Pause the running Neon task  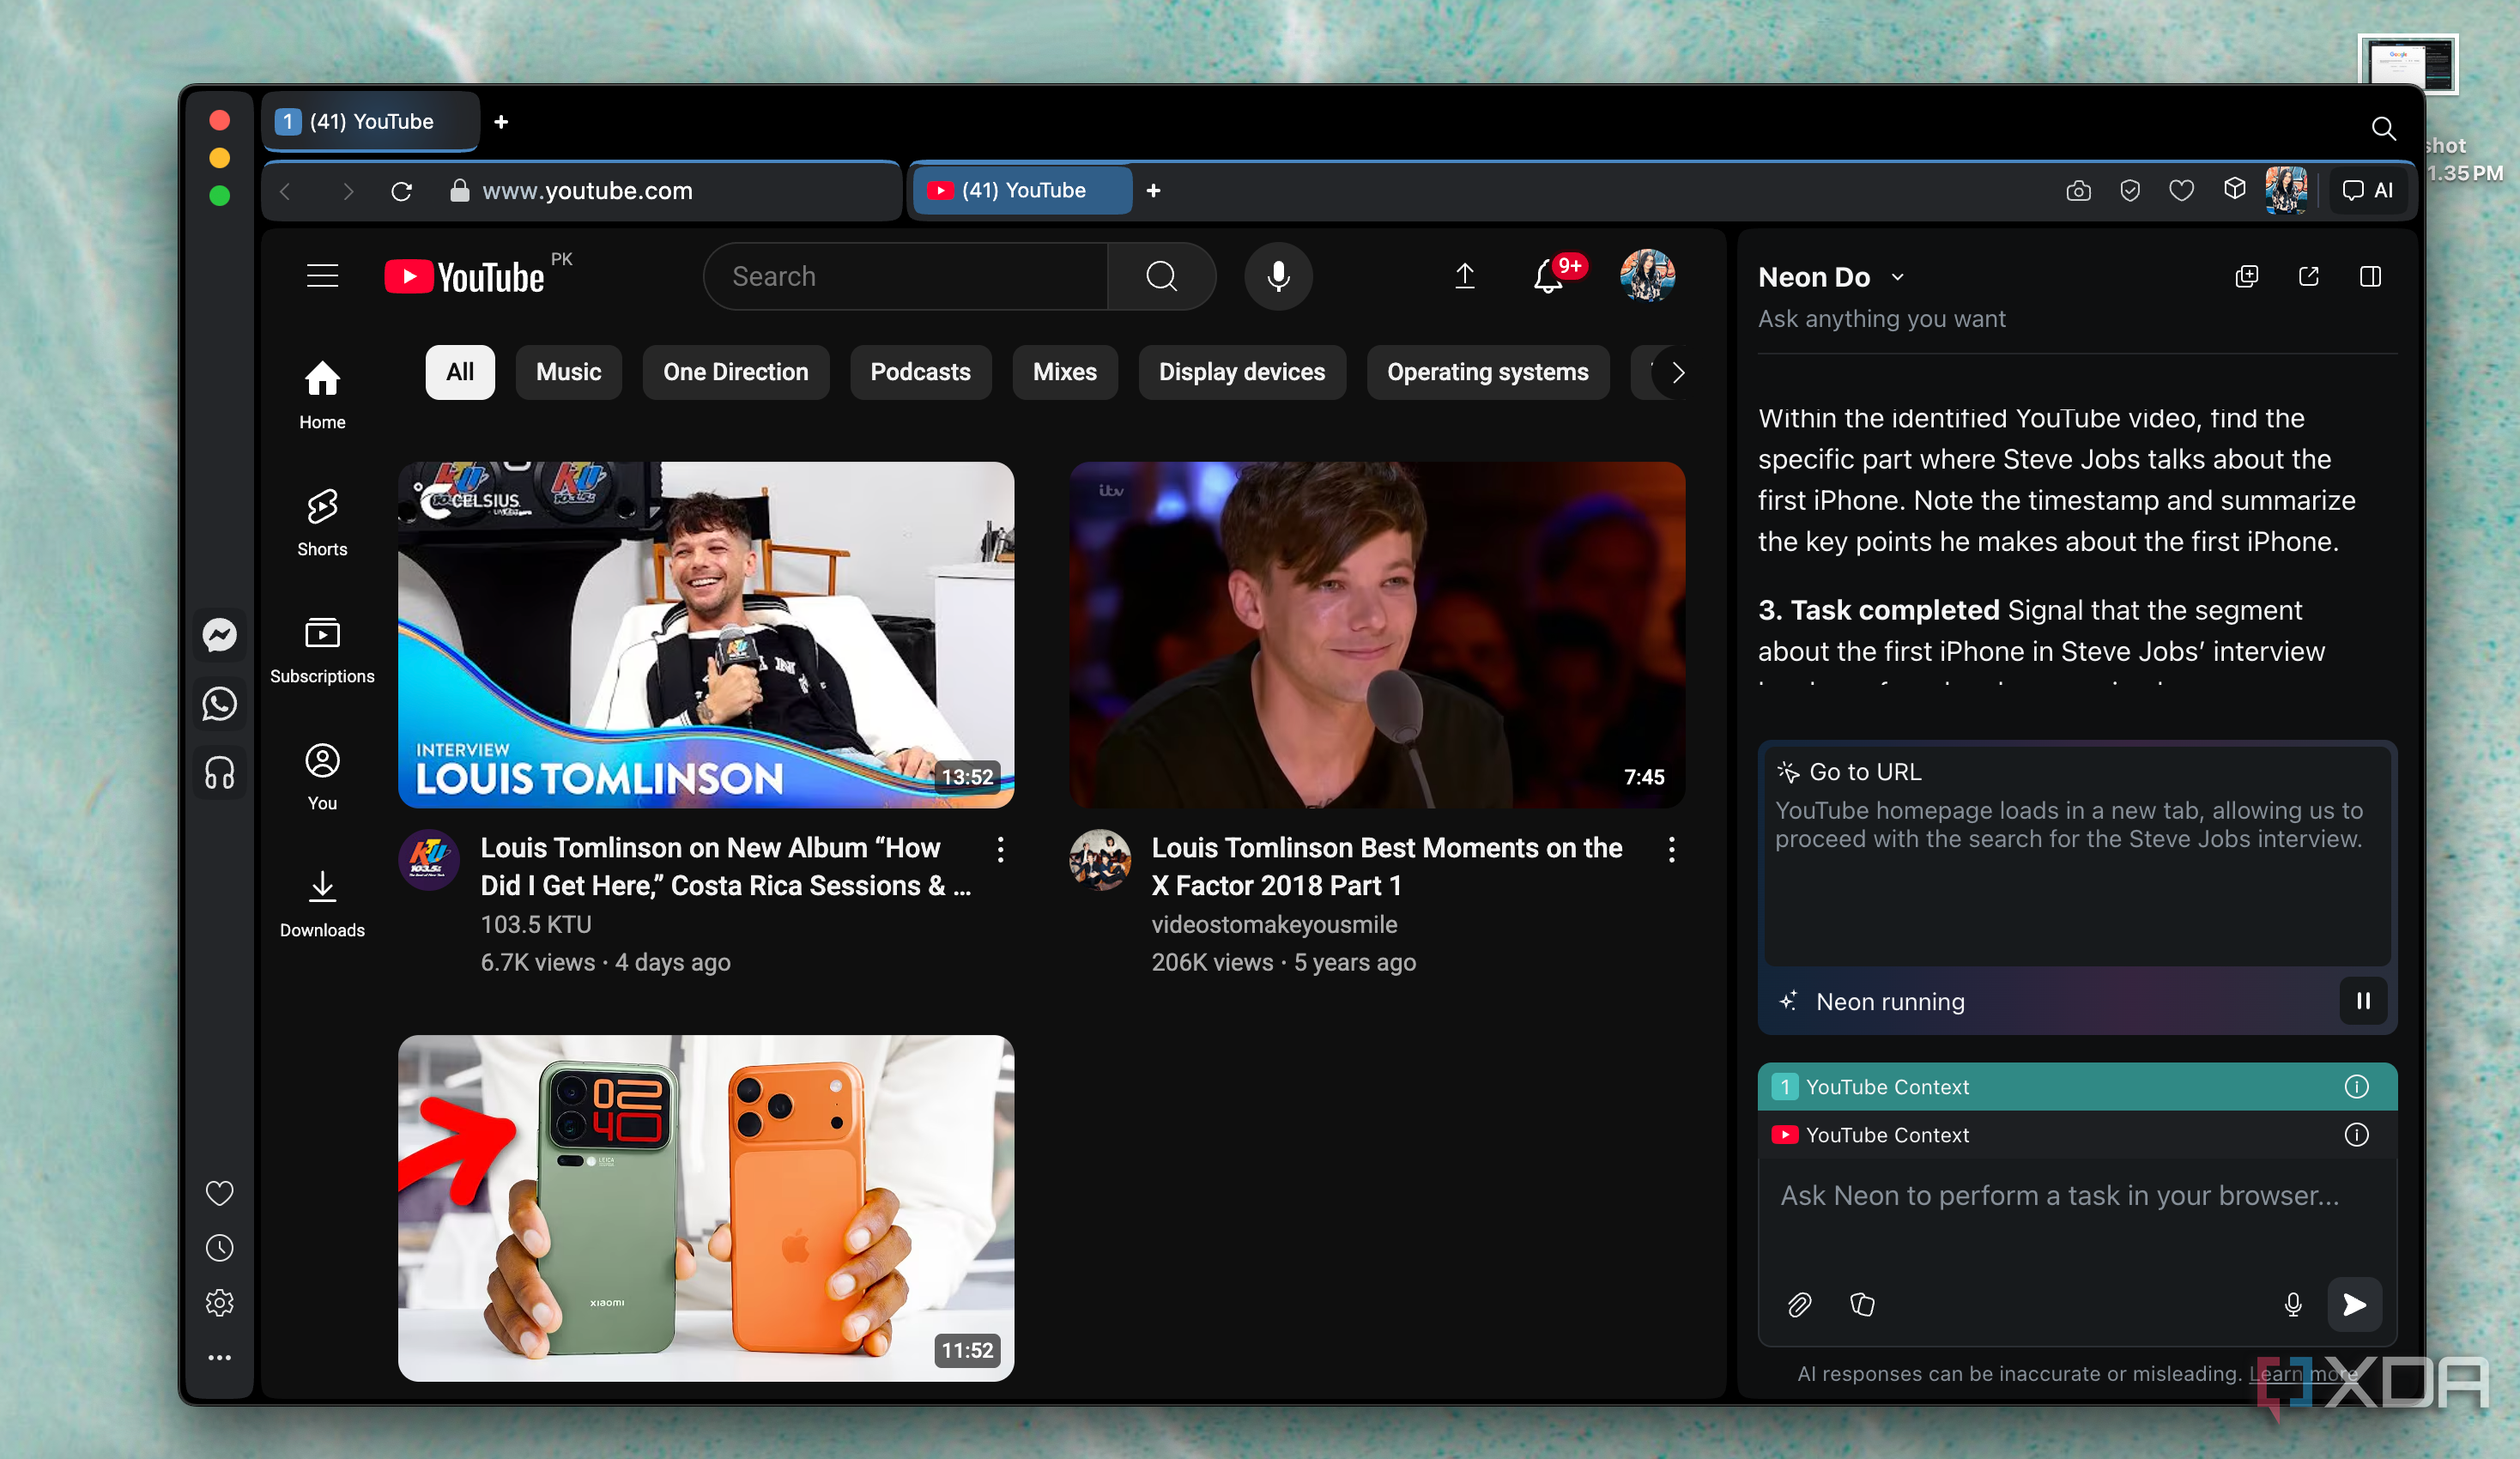pos(2363,1001)
